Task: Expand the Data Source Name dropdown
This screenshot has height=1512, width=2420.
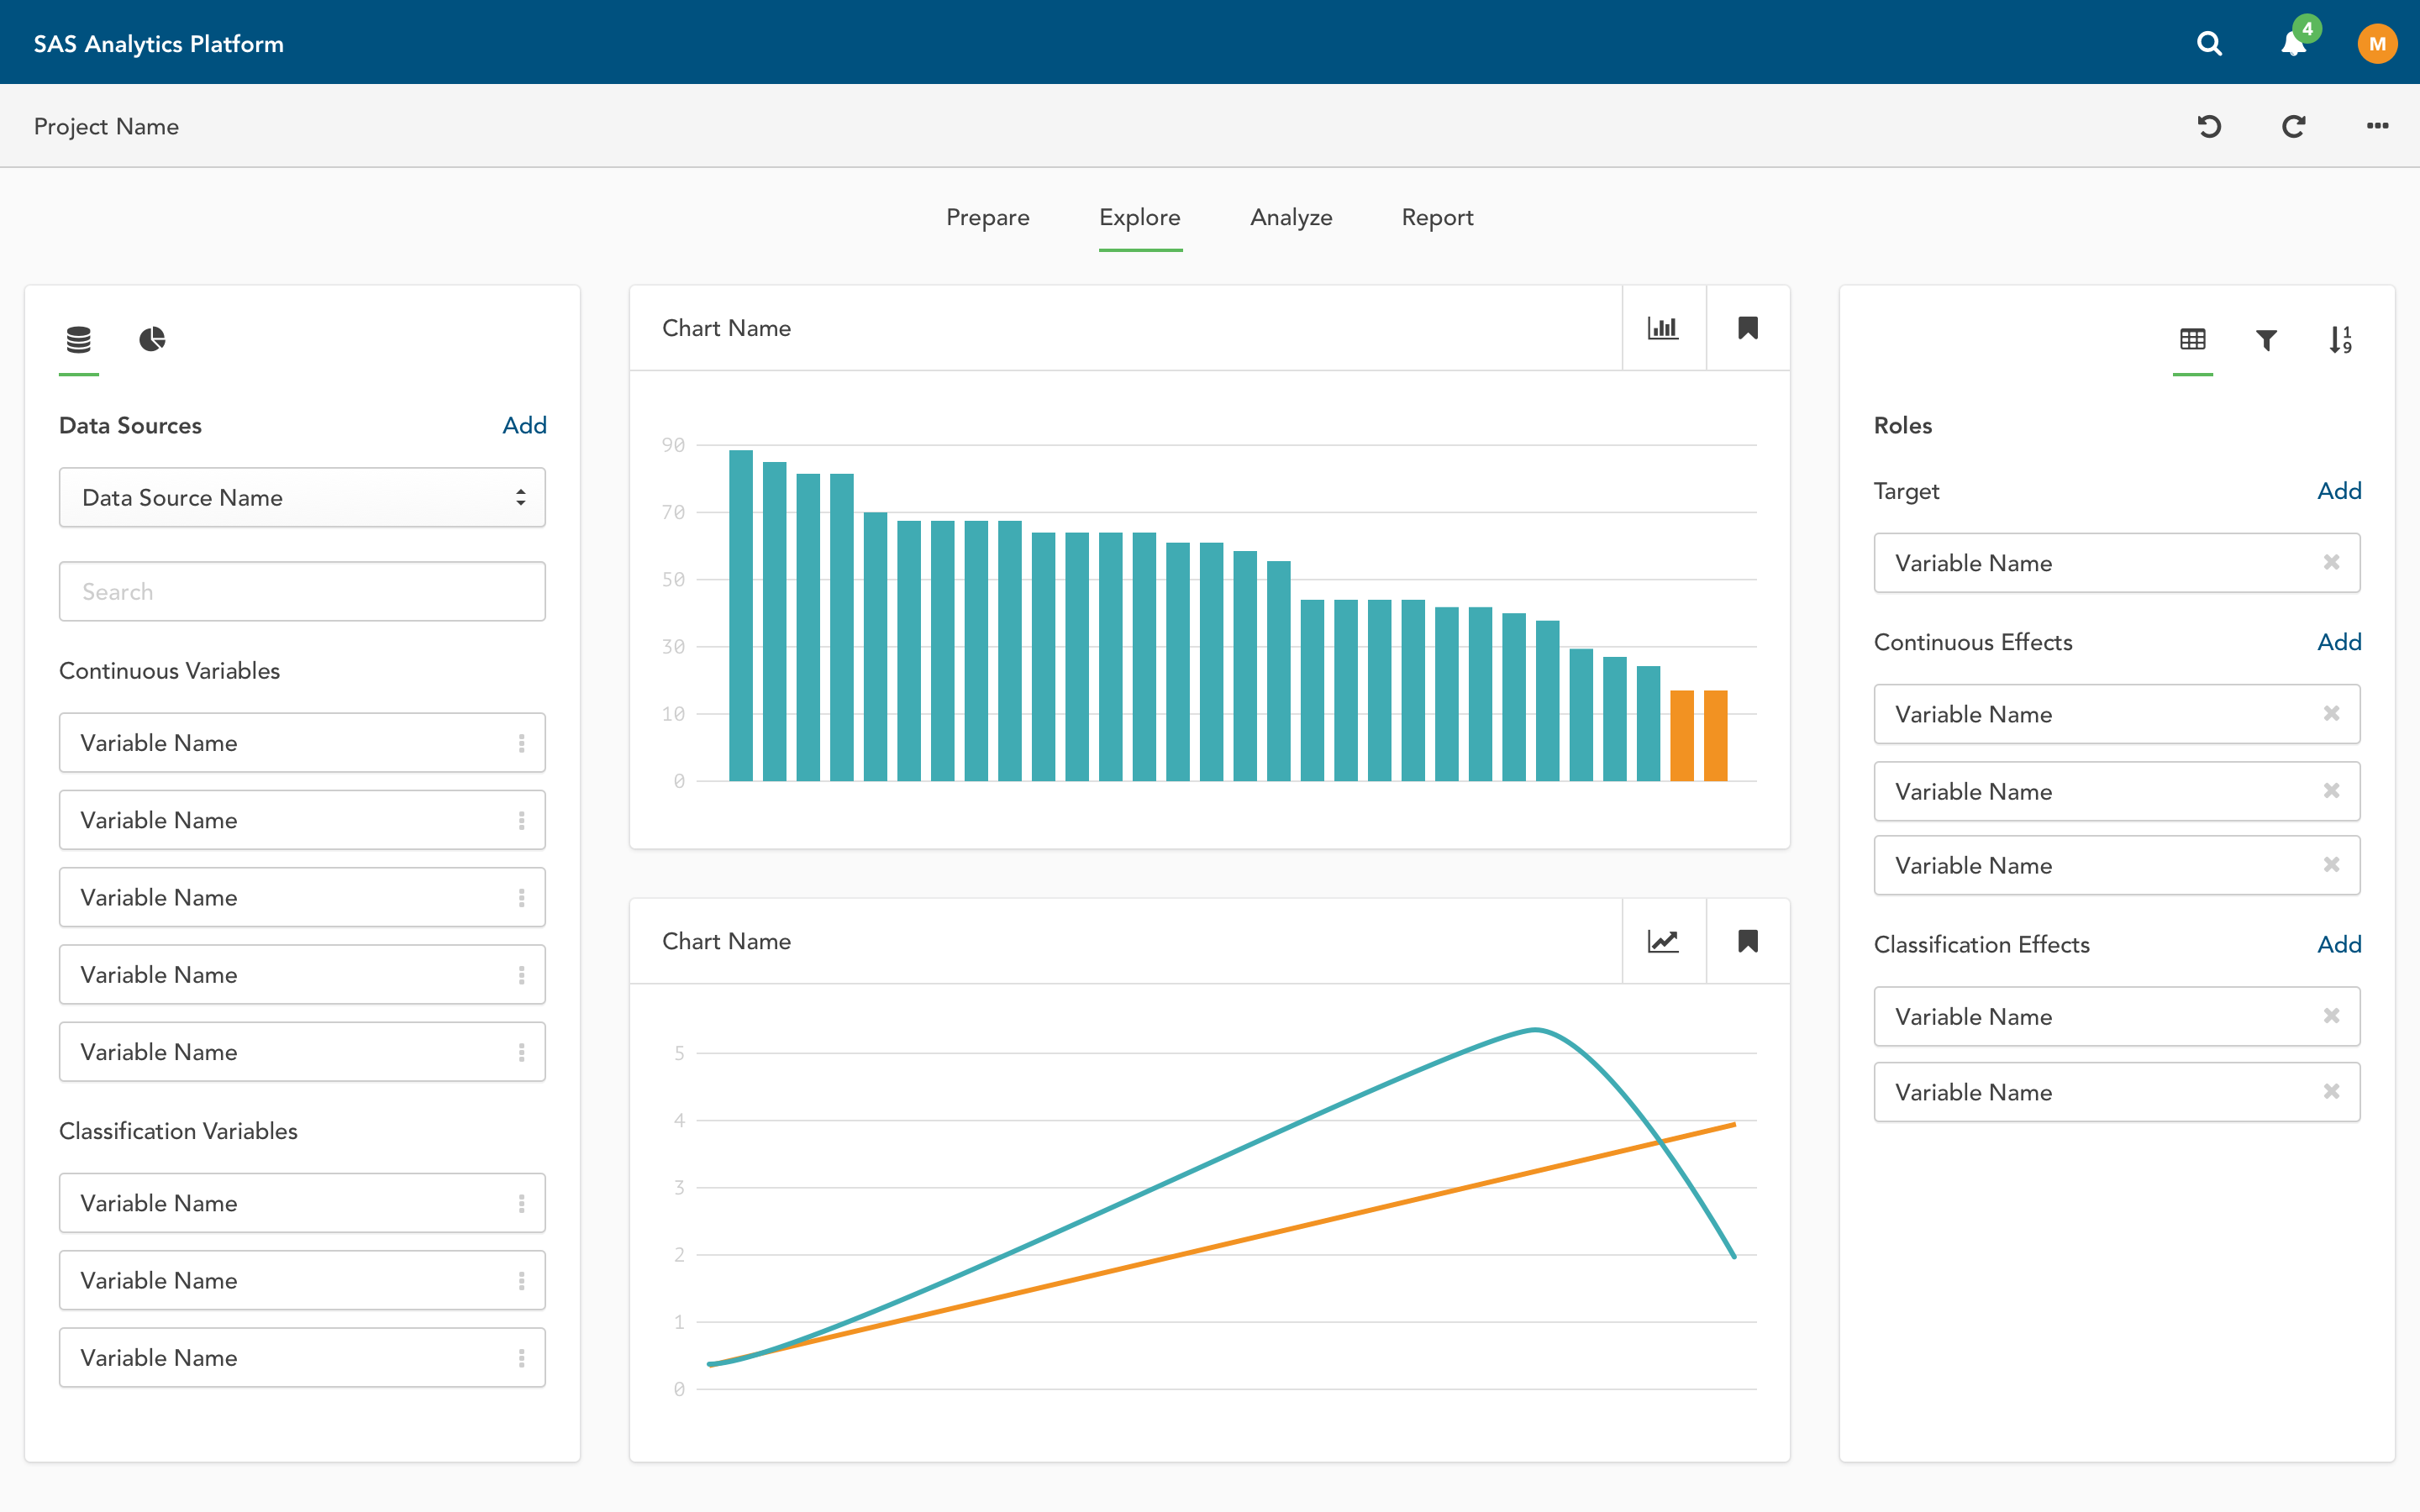Action: pos(302,497)
